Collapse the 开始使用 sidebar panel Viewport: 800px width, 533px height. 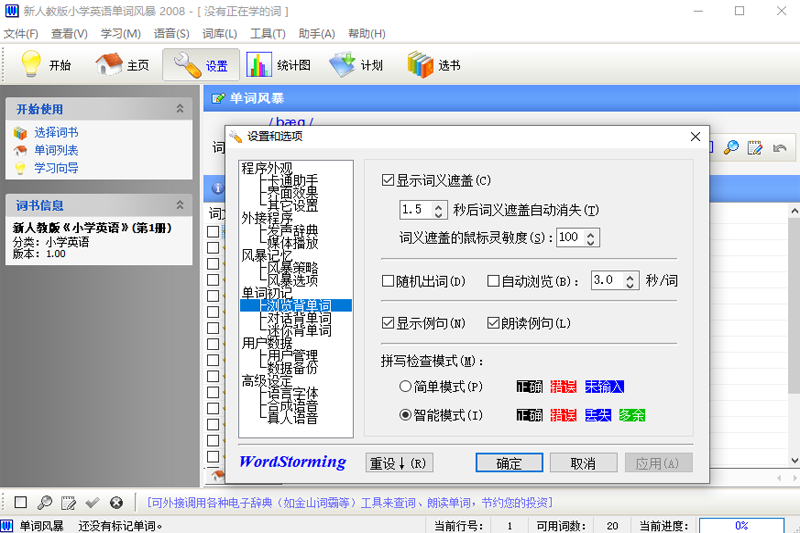(x=180, y=109)
